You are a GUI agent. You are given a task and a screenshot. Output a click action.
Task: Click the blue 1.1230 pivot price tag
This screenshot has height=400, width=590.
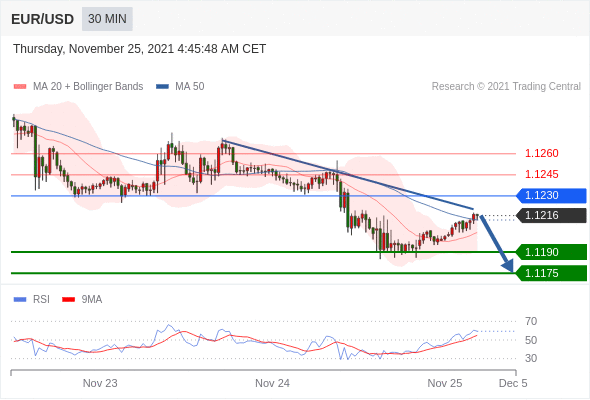coord(552,196)
